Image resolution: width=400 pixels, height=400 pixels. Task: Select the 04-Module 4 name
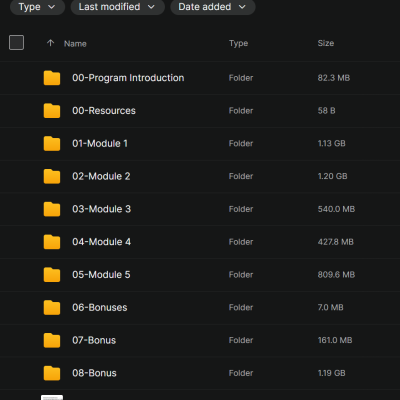(102, 242)
